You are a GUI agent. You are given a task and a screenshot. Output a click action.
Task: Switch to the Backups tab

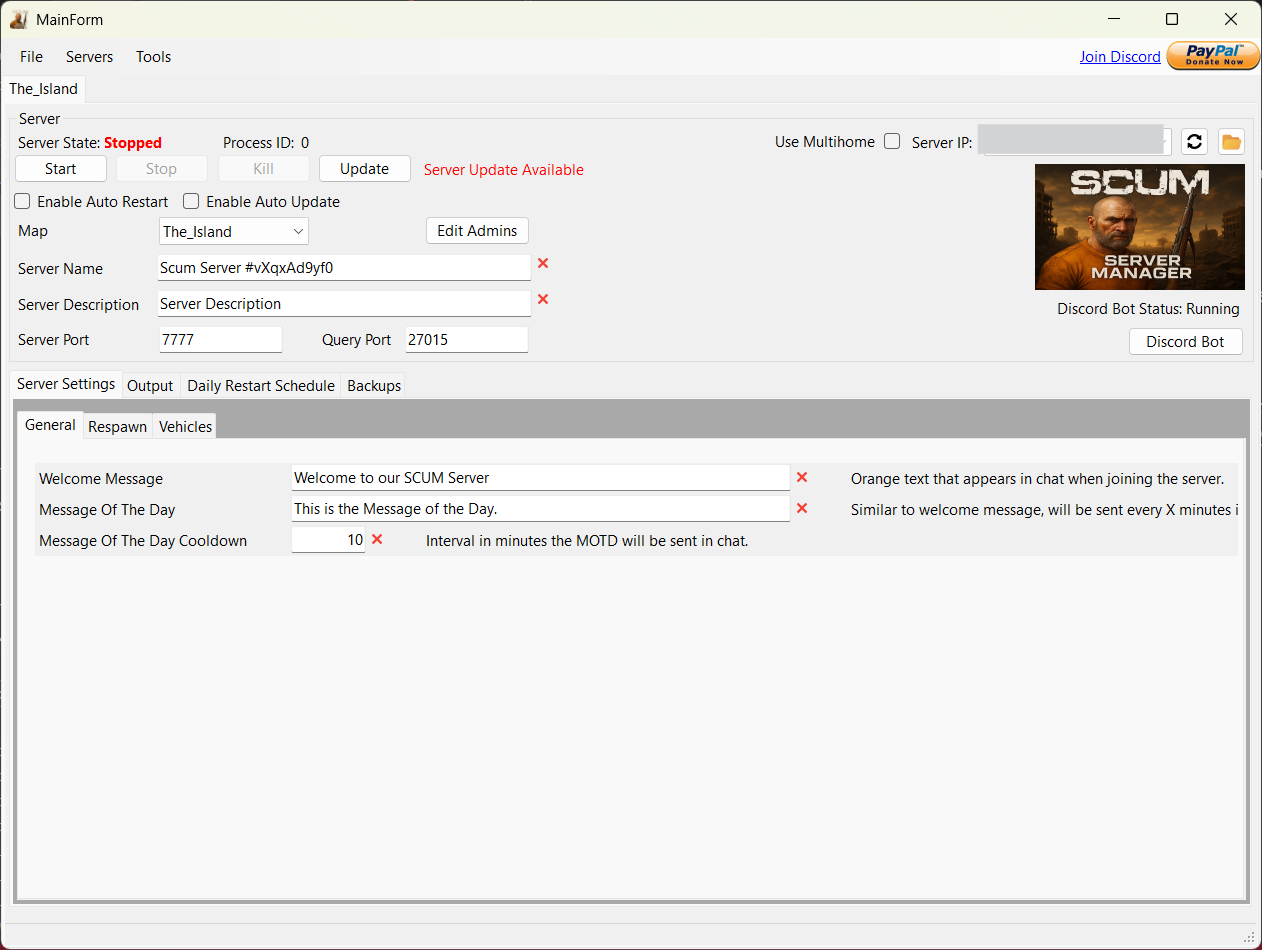[374, 386]
